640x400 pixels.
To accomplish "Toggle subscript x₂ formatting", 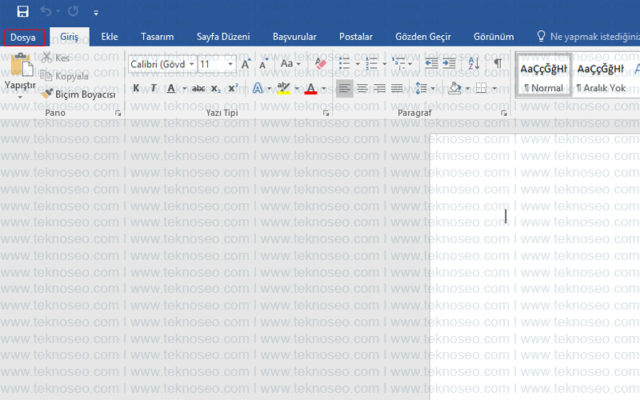I will click(216, 89).
